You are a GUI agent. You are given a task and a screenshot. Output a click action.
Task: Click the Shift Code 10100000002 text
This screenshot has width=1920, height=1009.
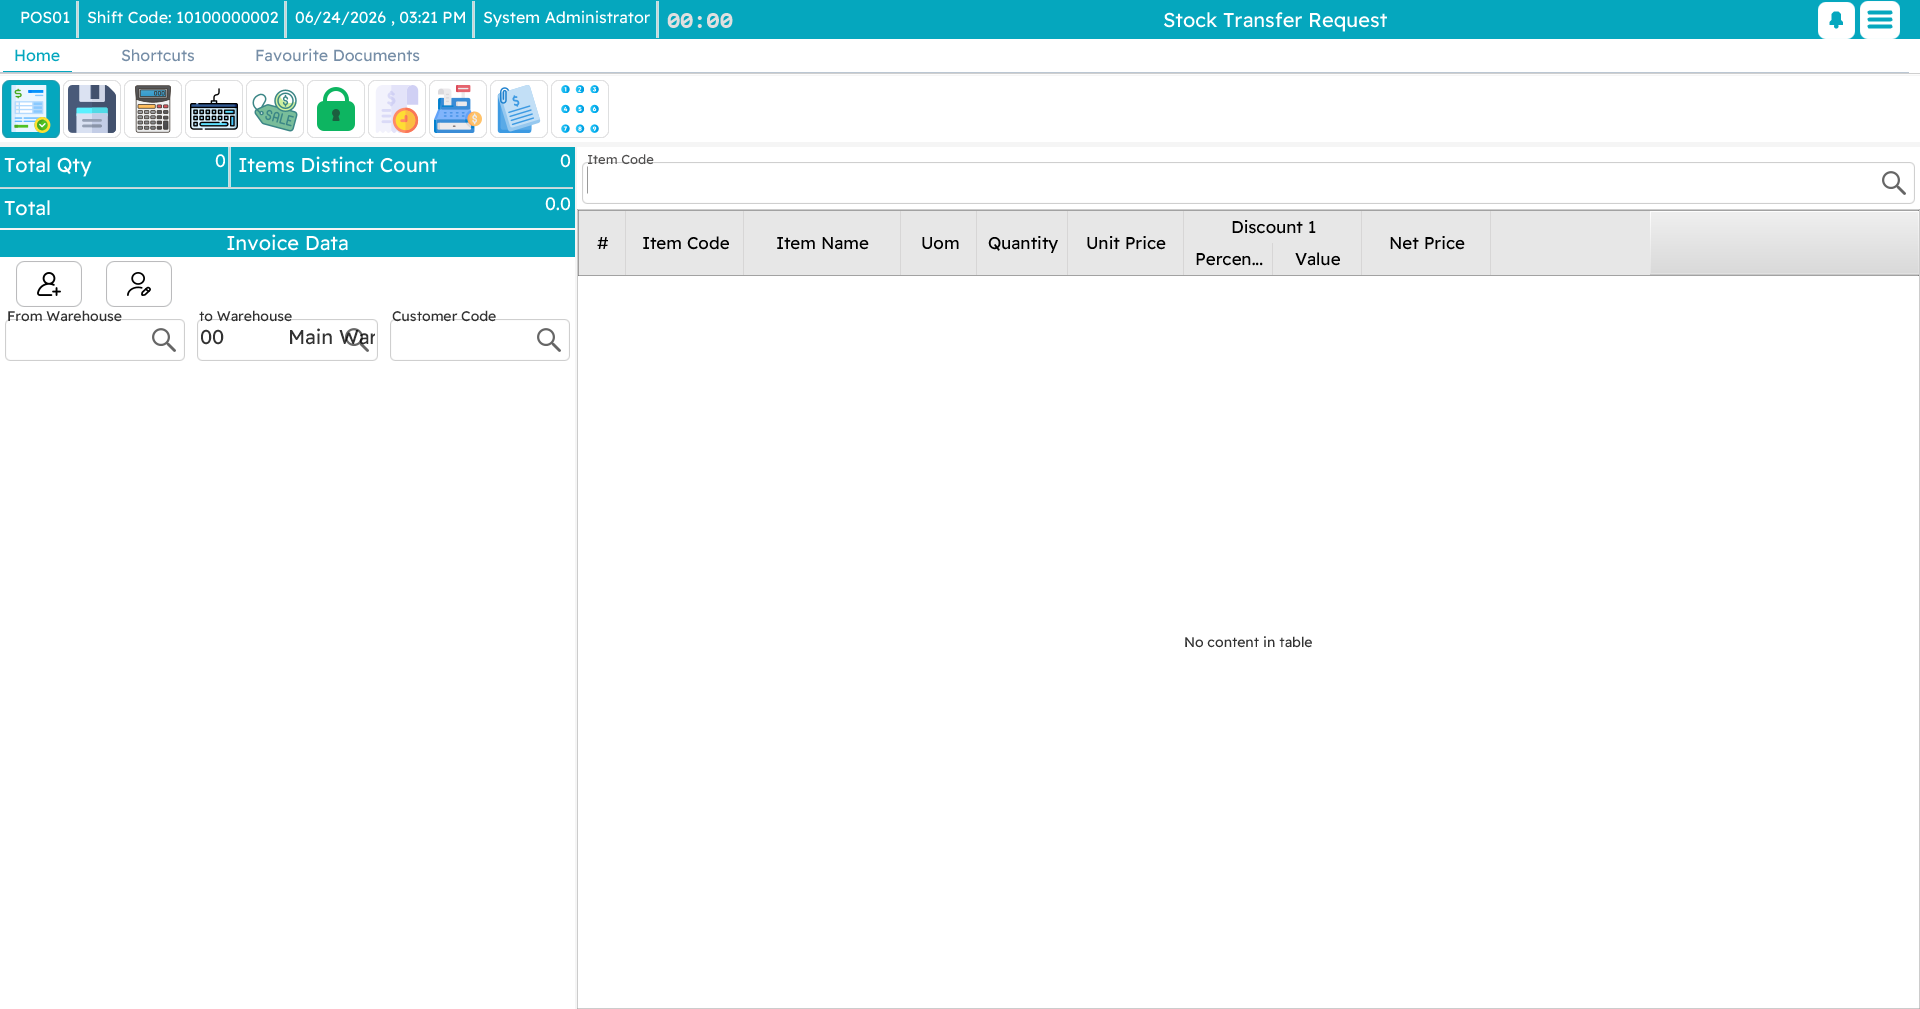[182, 18]
